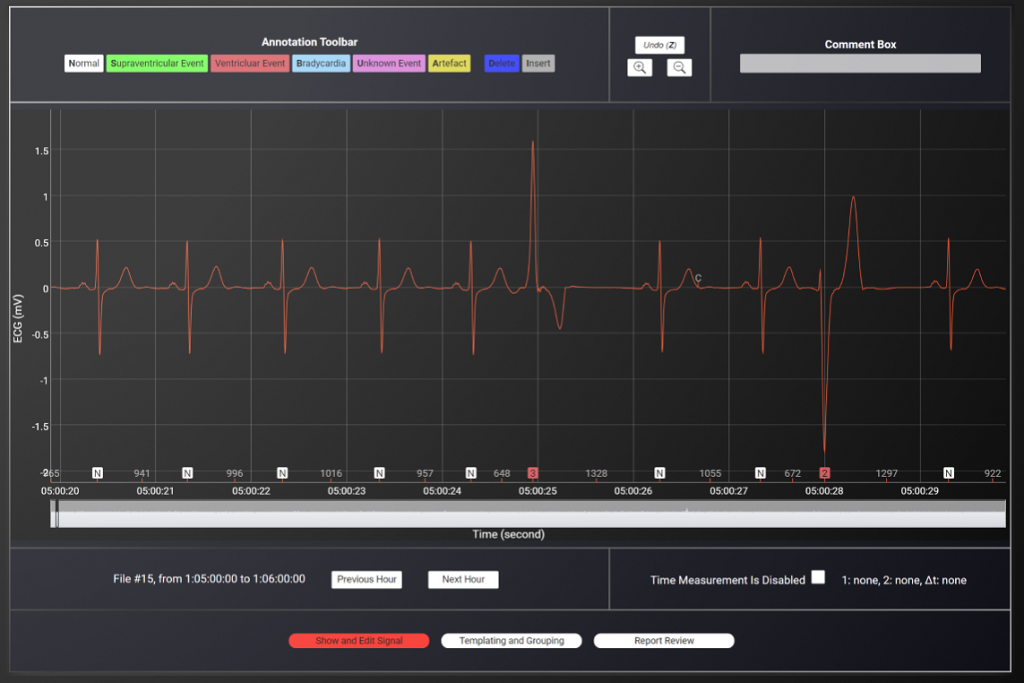Open the Show and Edit Signal tab

[359, 641]
